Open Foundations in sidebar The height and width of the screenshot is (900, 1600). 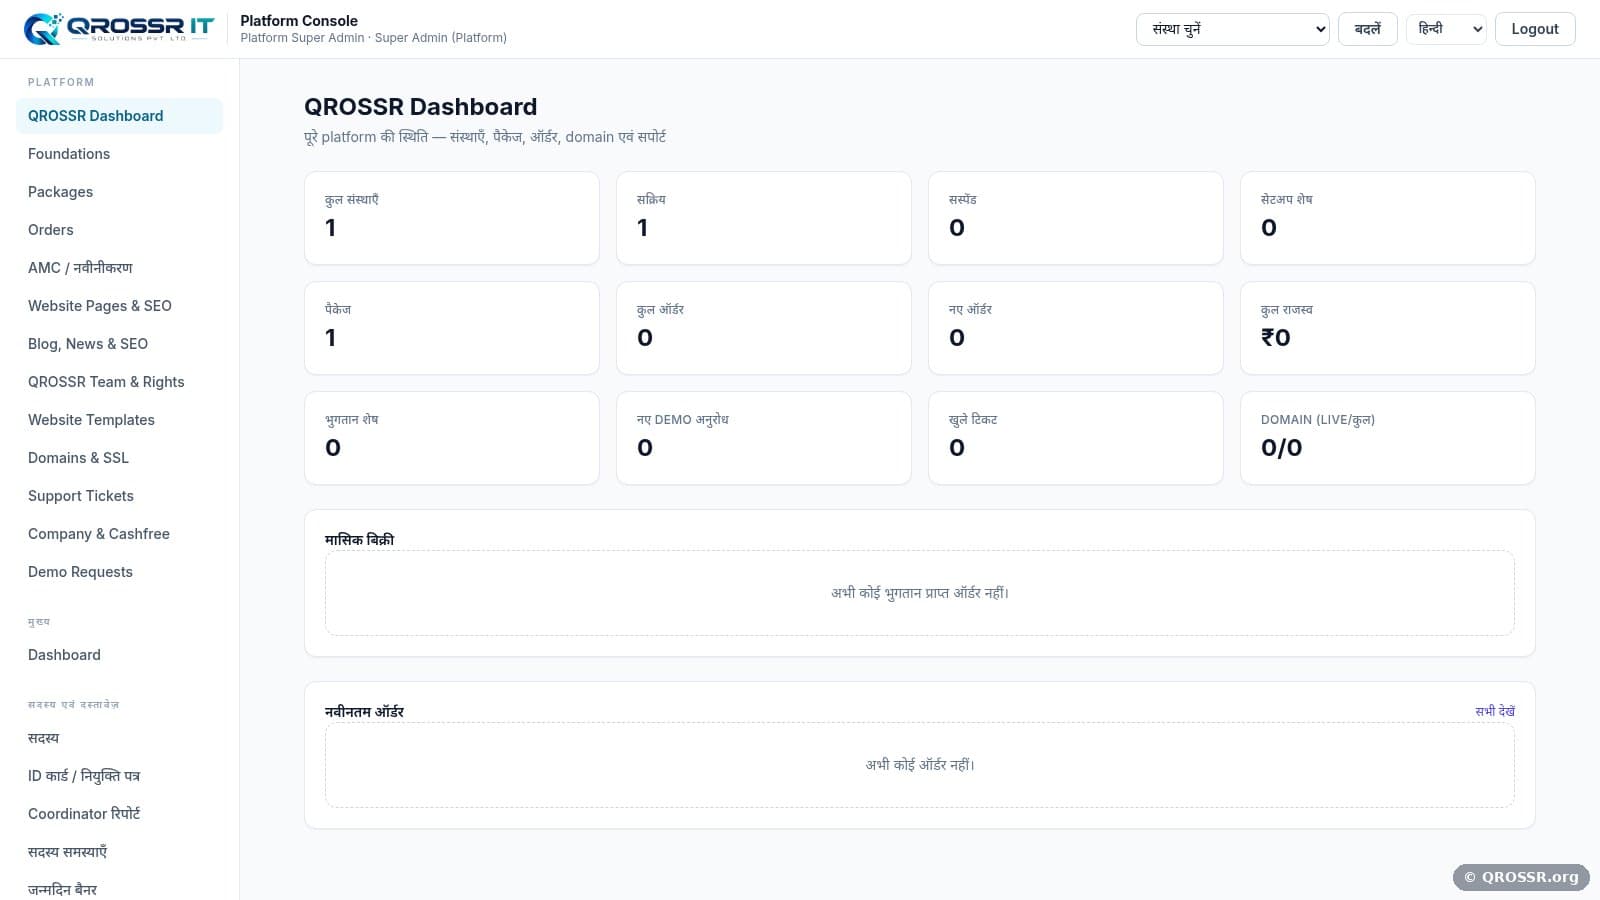[119, 154]
